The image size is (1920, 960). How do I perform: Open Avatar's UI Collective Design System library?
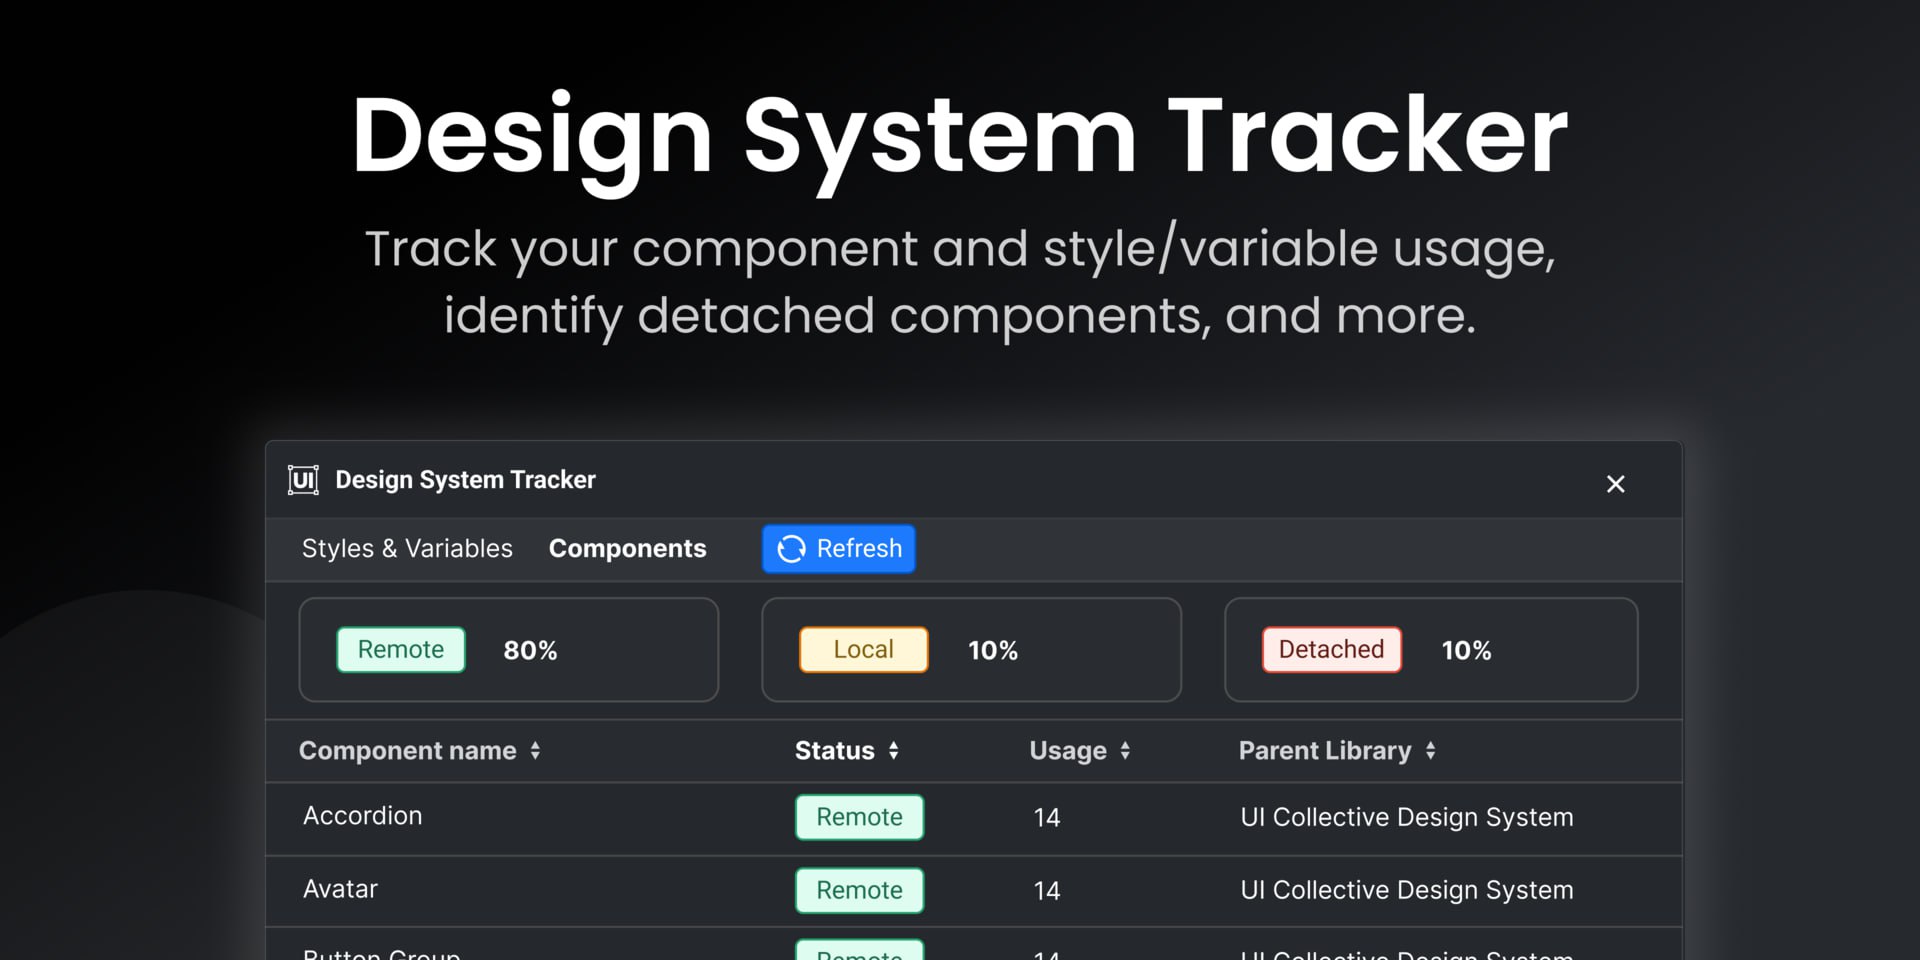click(x=1406, y=890)
